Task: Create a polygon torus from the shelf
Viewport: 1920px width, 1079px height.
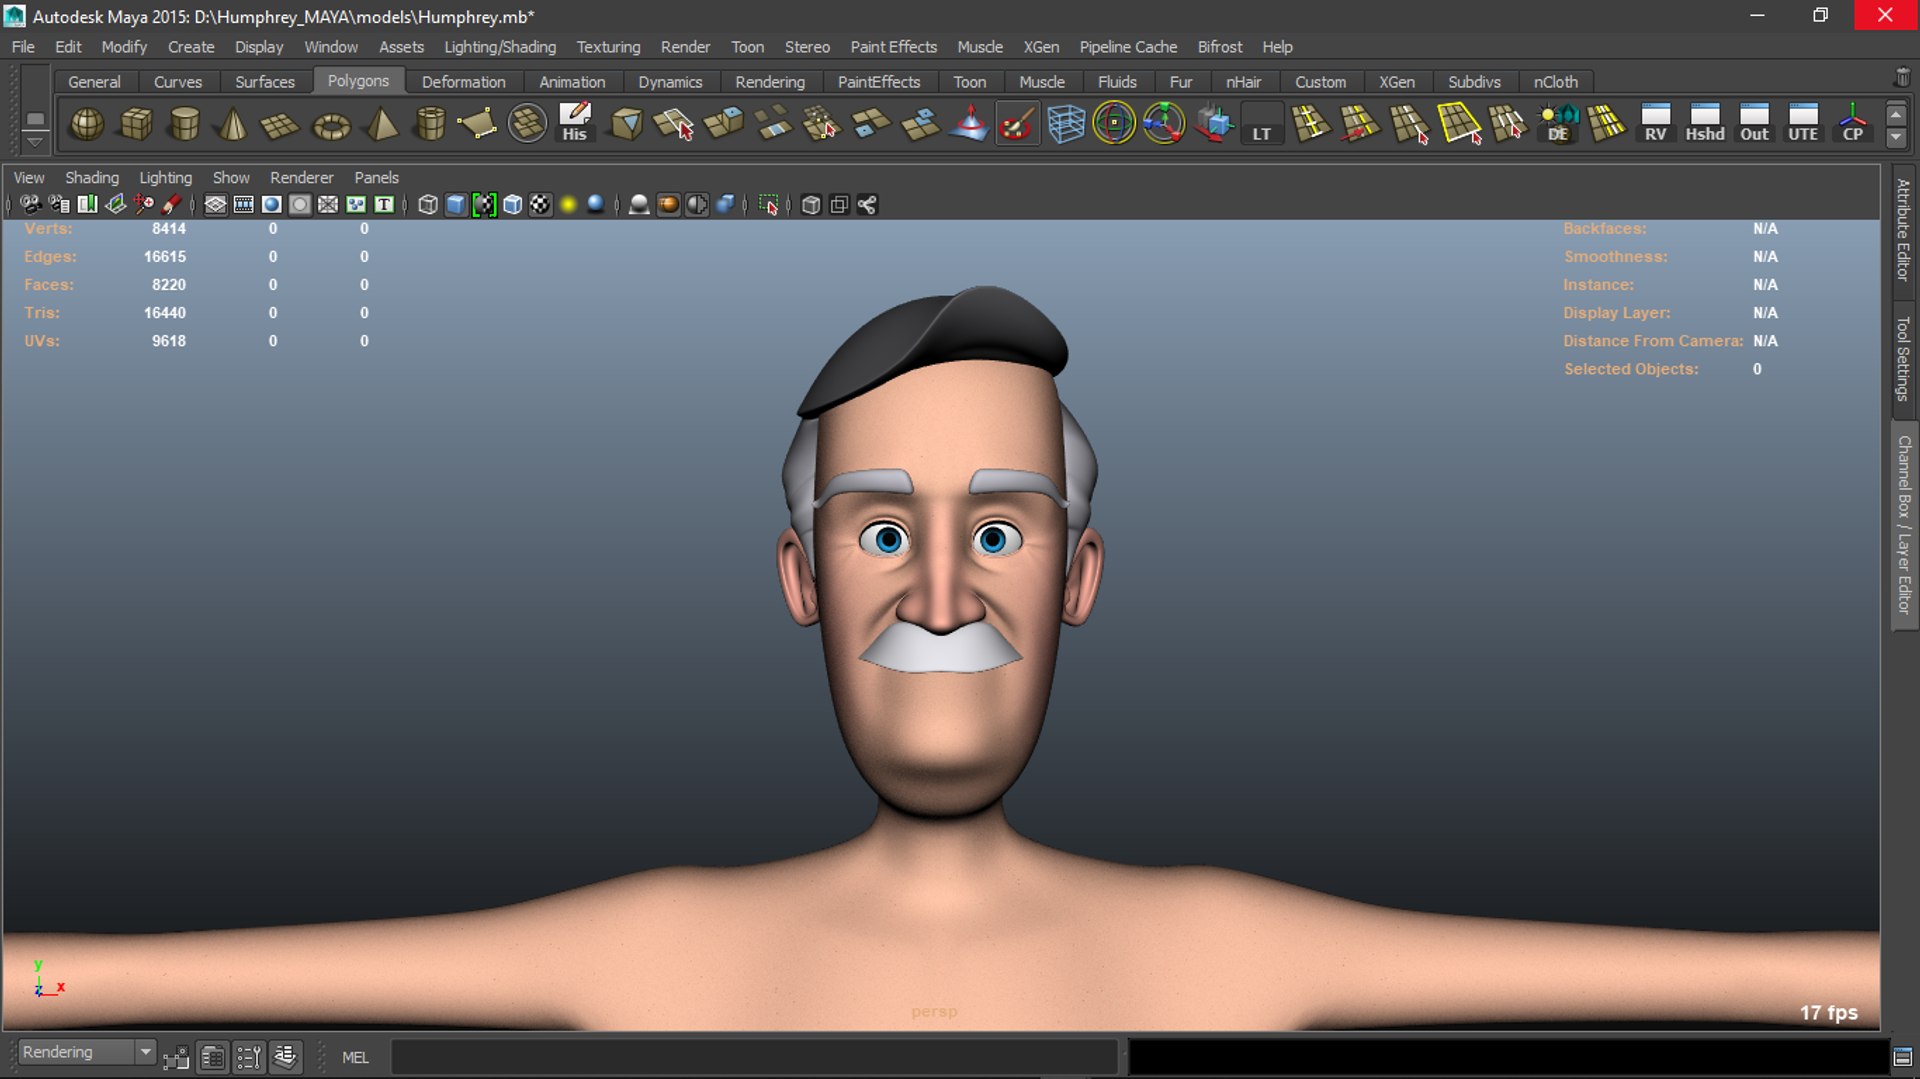Action: pos(331,124)
